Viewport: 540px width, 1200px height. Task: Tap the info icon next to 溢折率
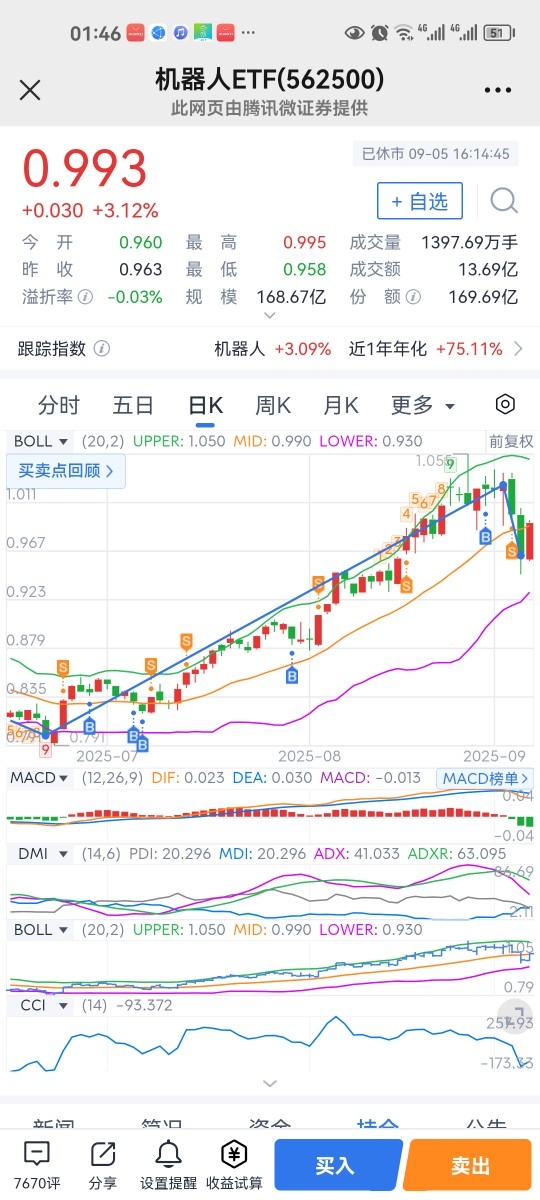coord(86,297)
